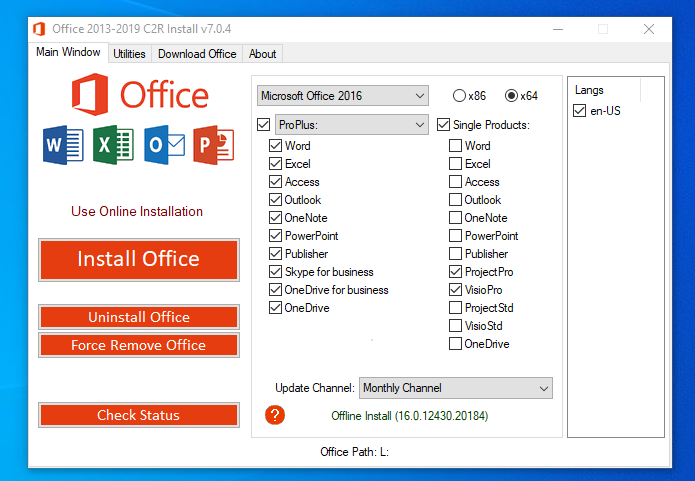Check the VisioStd checkbox
The image size is (695, 481).
tap(455, 325)
